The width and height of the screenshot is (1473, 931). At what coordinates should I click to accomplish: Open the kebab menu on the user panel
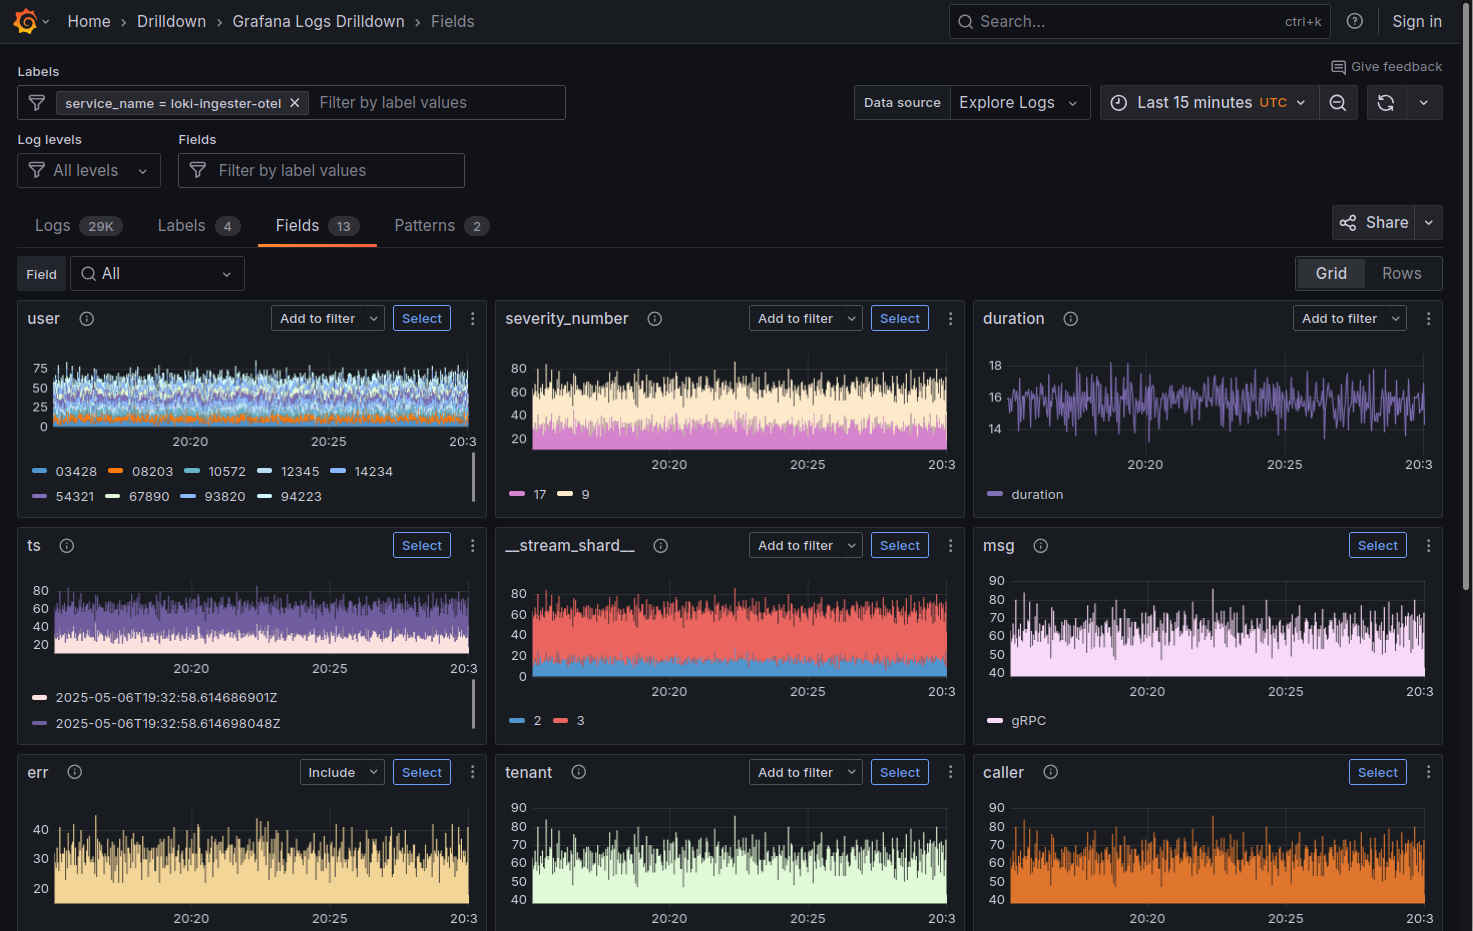coord(472,318)
